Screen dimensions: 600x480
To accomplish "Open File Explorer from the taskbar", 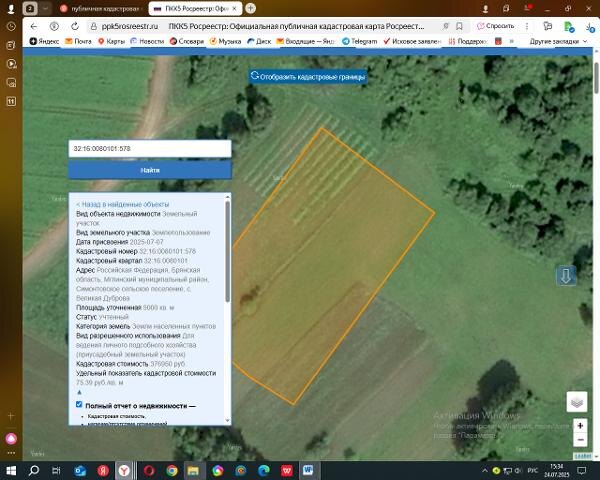I will click(193, 470).
